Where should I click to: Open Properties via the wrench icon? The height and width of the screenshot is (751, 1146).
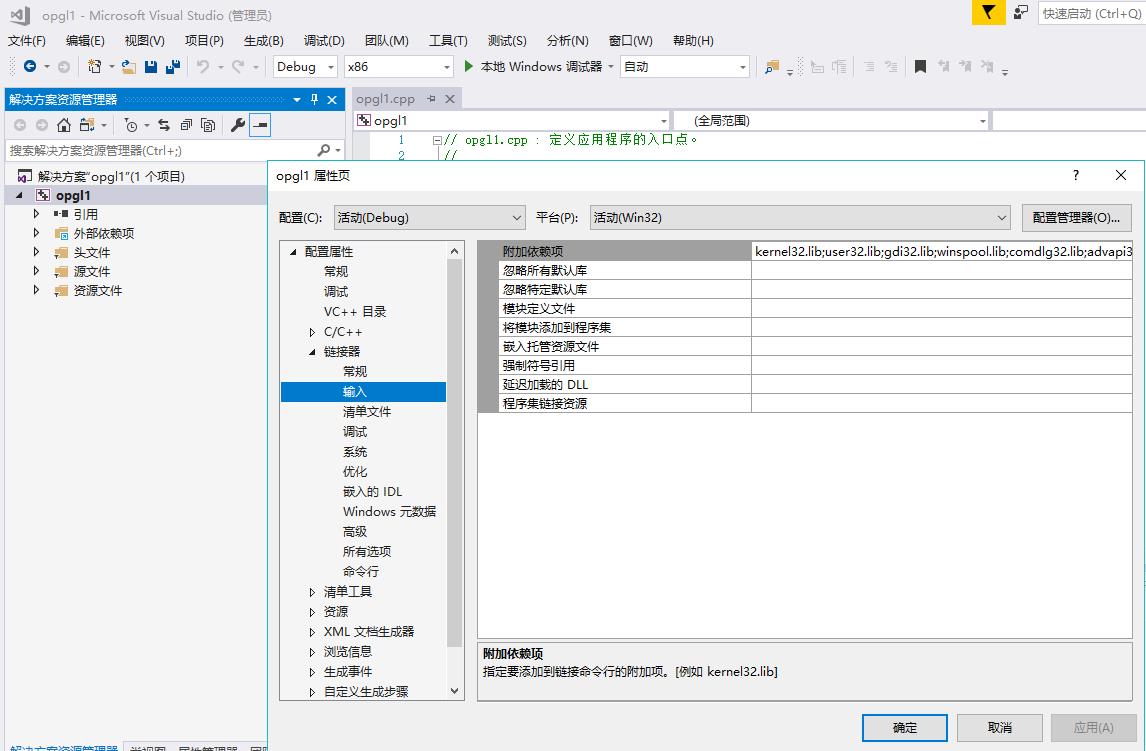[x=238, y=125]
